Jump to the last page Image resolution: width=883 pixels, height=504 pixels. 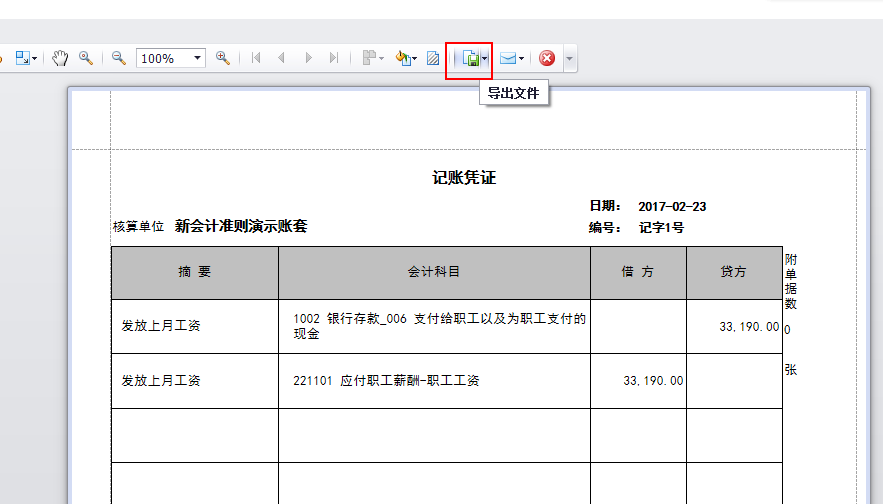(x=333, y=58)
